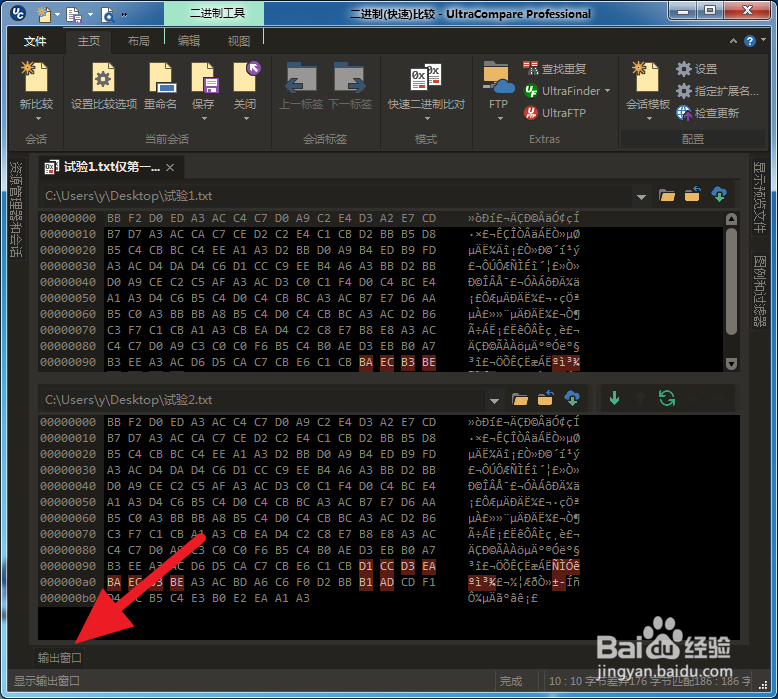
Task: Switch to the View (视图) ribbon tab
Action: click(239, 41)
